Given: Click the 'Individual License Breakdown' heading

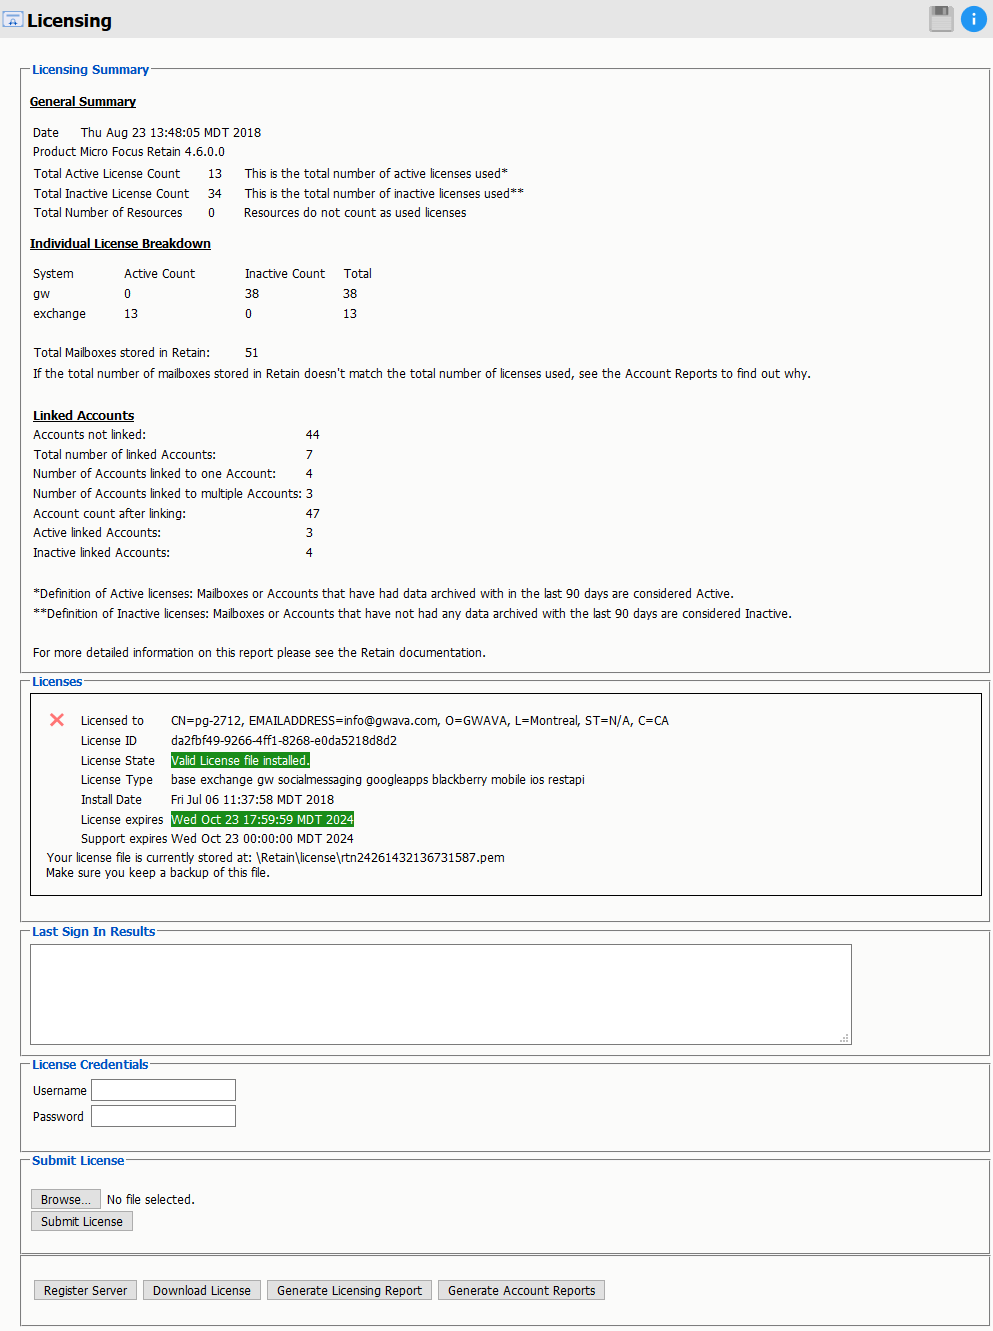Looking at the screenshot, I should click(120, 244).
